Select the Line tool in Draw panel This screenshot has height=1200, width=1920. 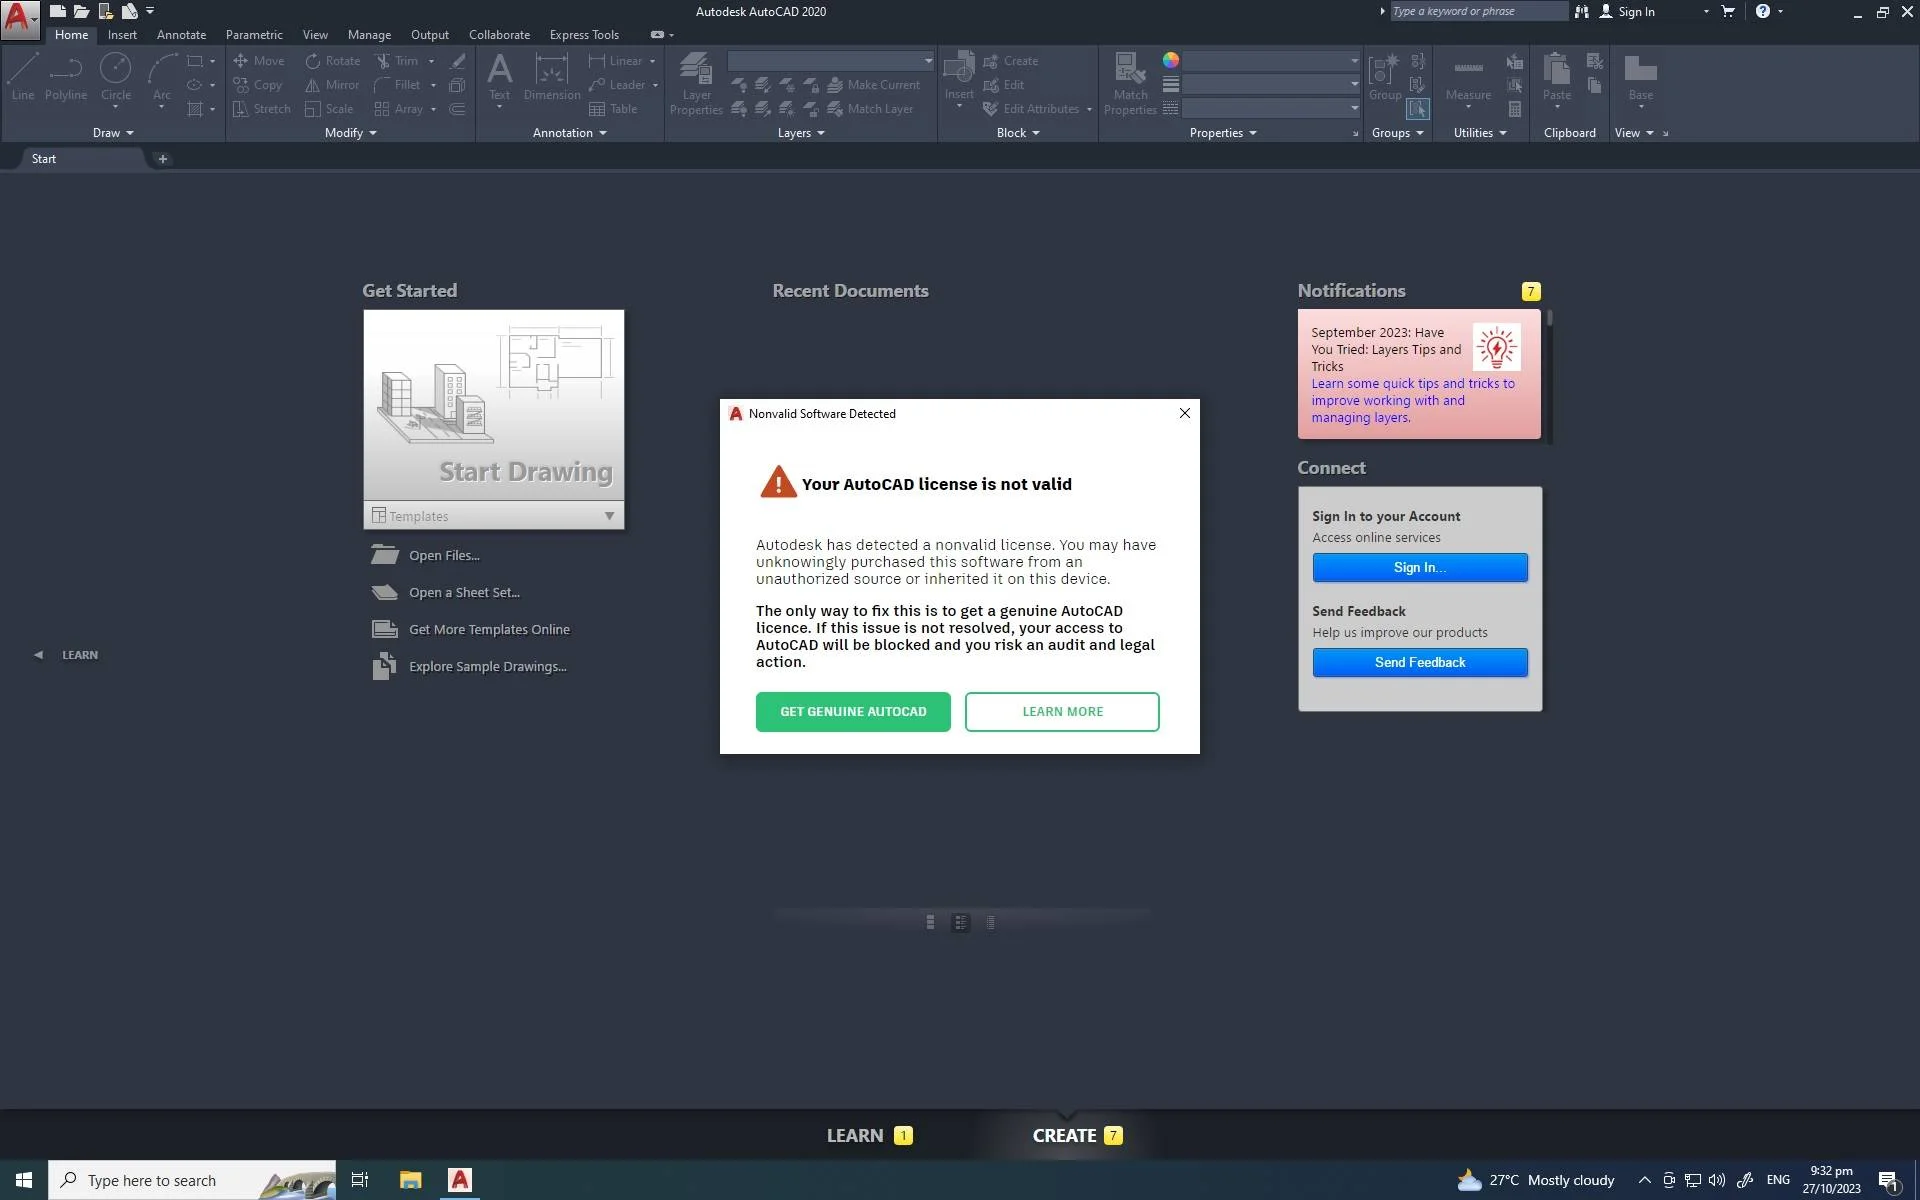[x=23, y=77]
